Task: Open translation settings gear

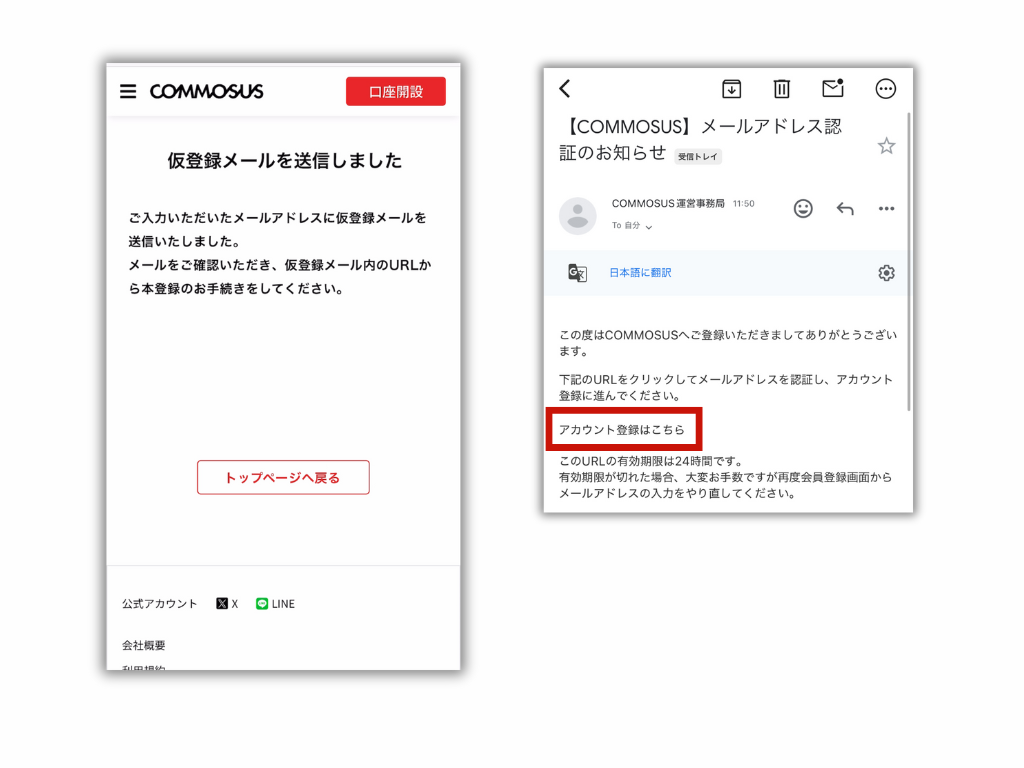Action: tap(886, 272)
